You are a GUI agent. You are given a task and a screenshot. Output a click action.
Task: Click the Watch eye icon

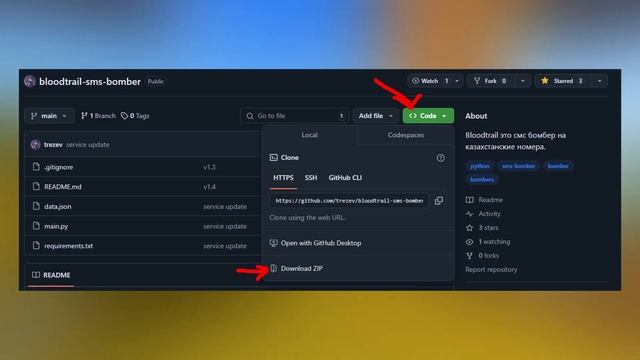coord(416,81)
